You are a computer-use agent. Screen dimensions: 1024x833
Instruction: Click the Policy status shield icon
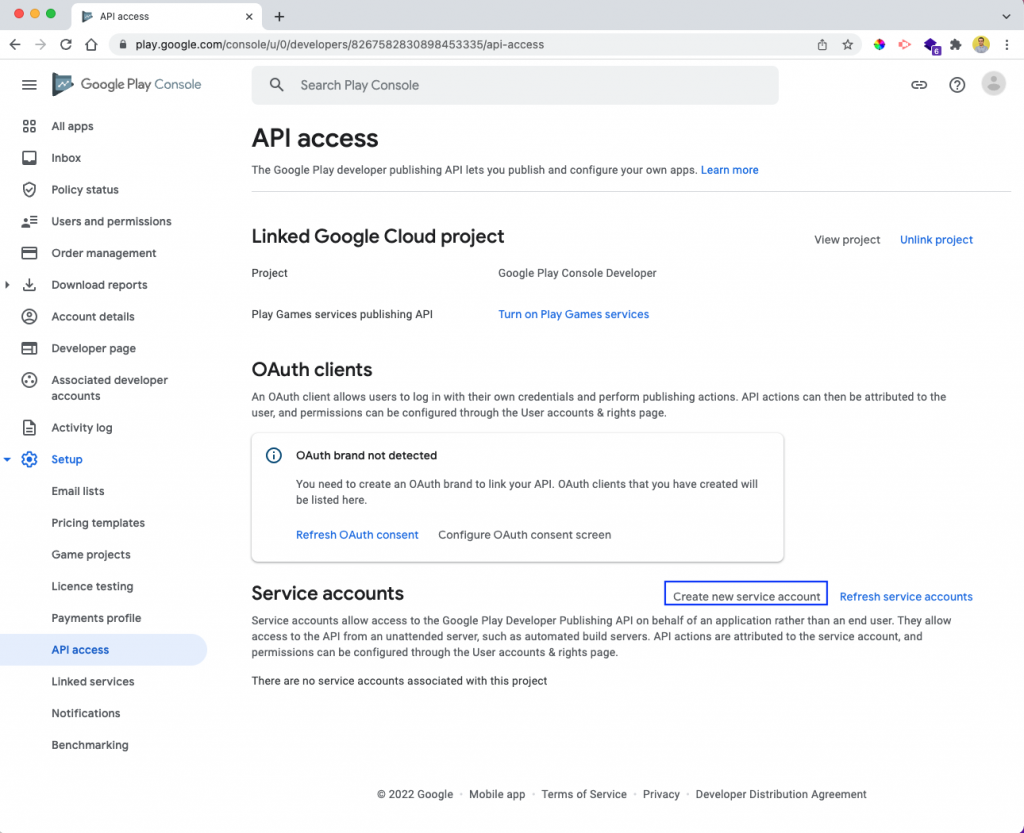point(29,189)
